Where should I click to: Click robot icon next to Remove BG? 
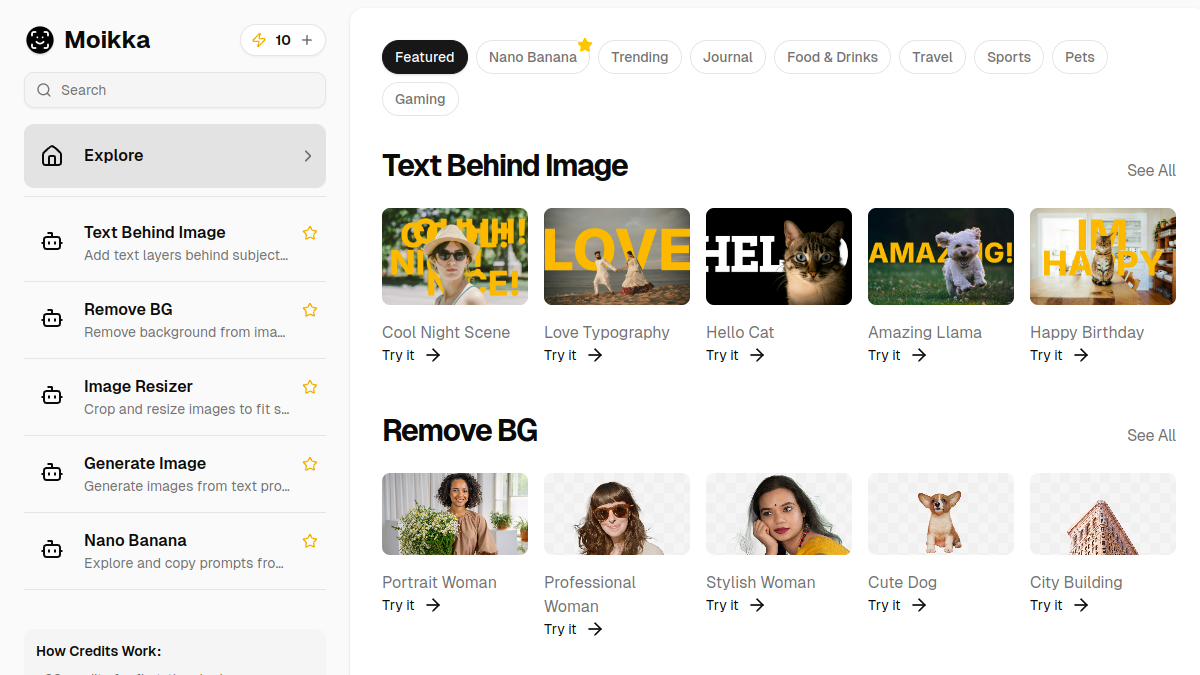52,319
